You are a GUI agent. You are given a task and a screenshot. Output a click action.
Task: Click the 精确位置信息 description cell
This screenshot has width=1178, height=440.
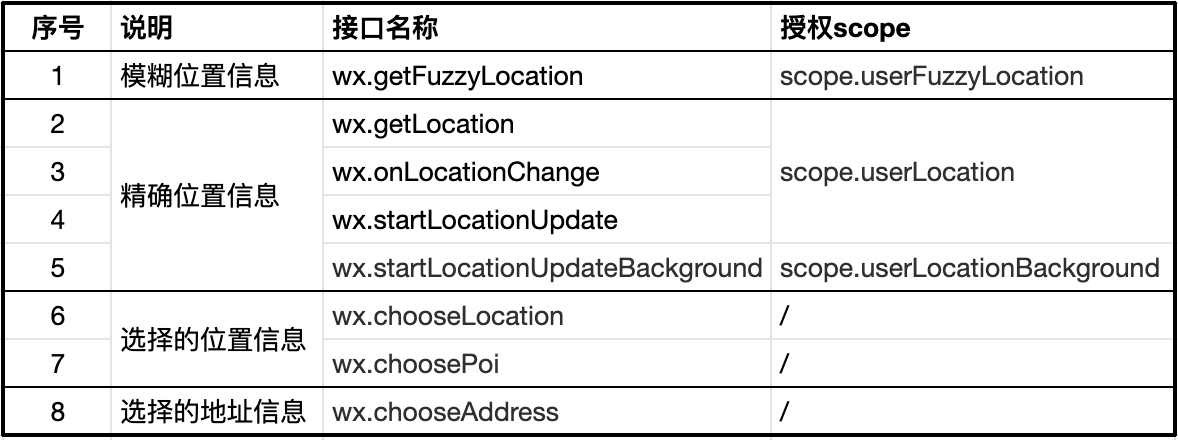coord(200,196)
